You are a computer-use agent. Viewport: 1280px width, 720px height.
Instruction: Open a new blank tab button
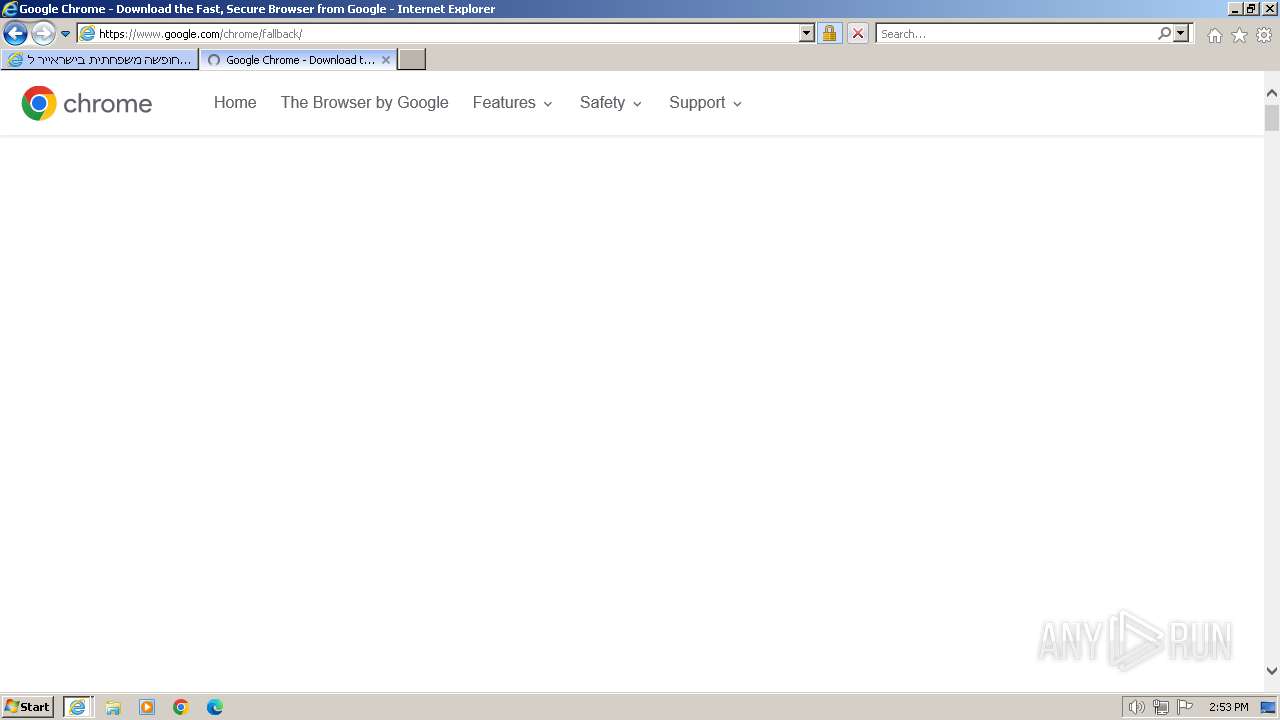click(x=412, y=60)
